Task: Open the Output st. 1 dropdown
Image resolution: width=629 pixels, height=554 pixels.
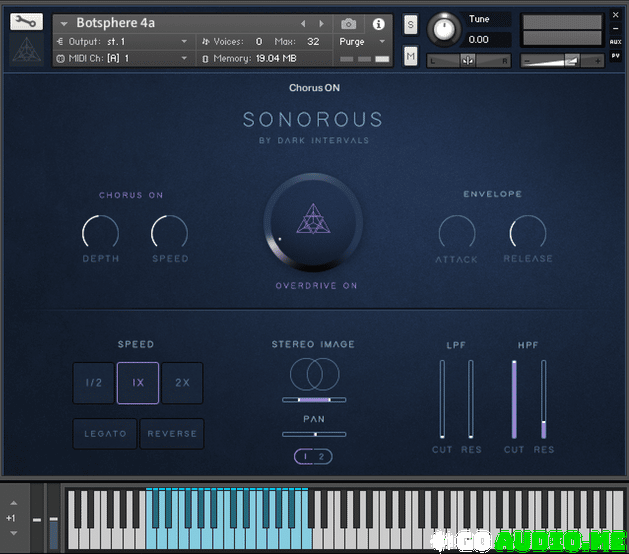Action: (x=122, y=42)
